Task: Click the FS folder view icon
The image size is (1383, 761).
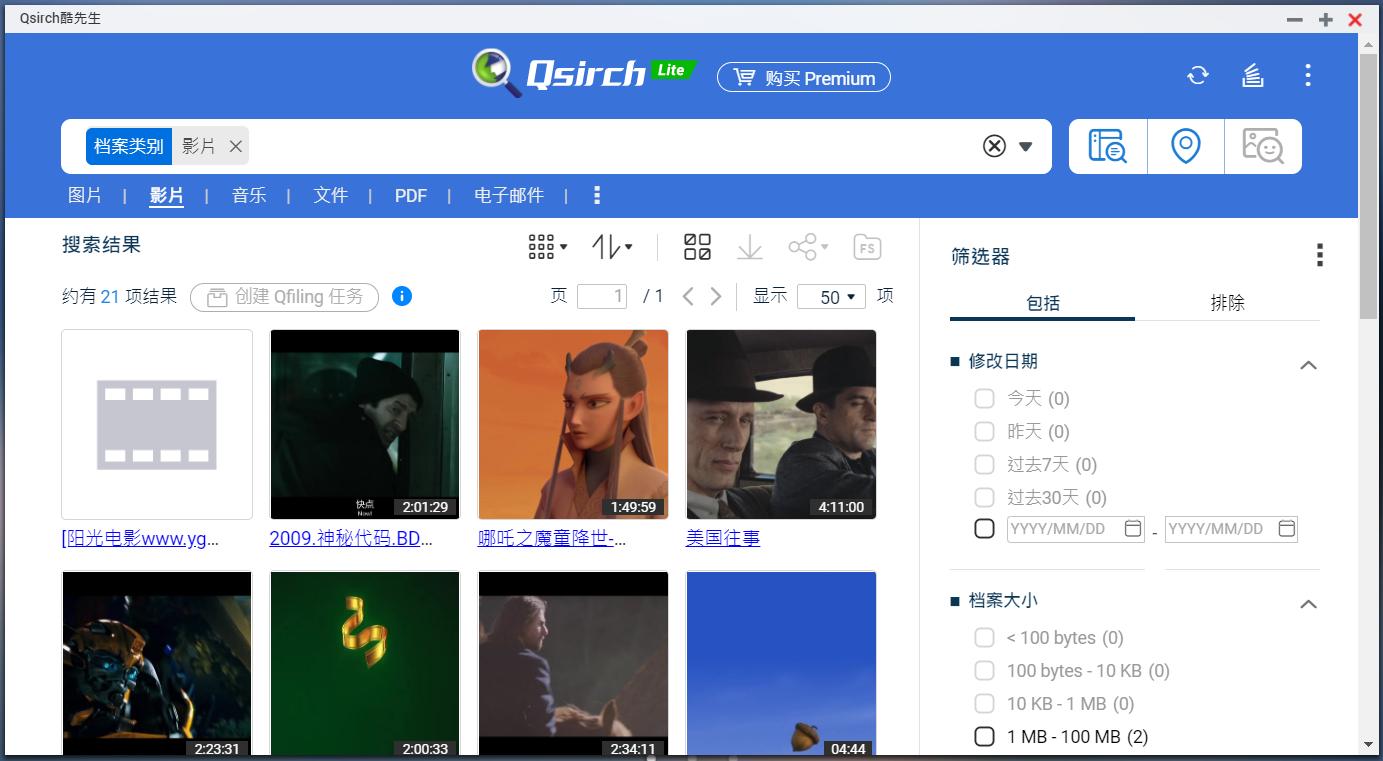Action: point(867,246)
